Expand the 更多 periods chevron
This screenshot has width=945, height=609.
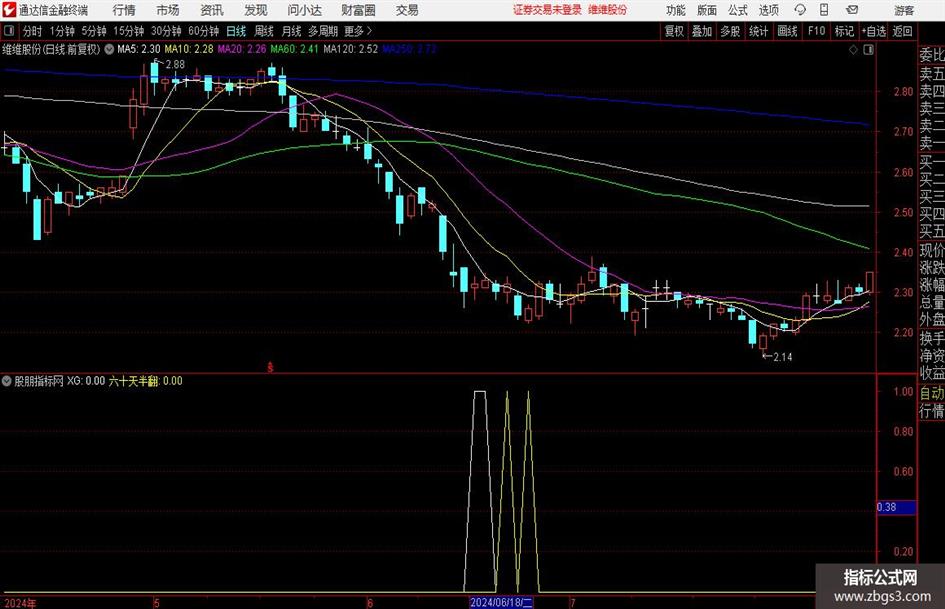[358, 31]
